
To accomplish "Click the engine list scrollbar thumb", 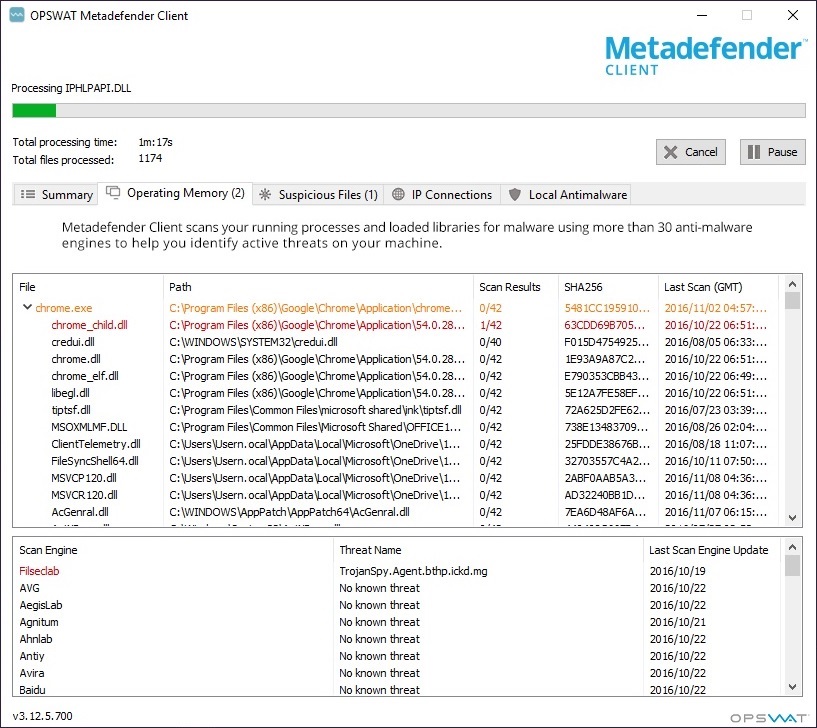I will tap(793, 566).
